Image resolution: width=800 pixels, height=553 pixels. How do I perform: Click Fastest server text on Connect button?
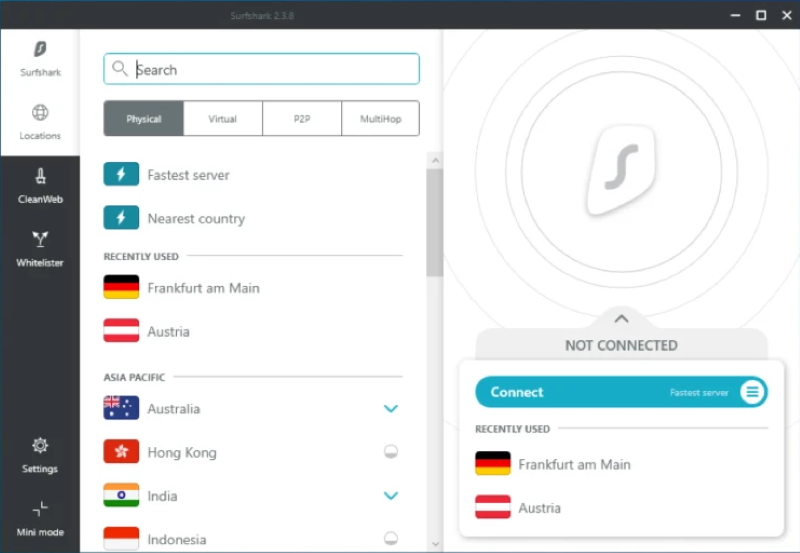(699, 392)
